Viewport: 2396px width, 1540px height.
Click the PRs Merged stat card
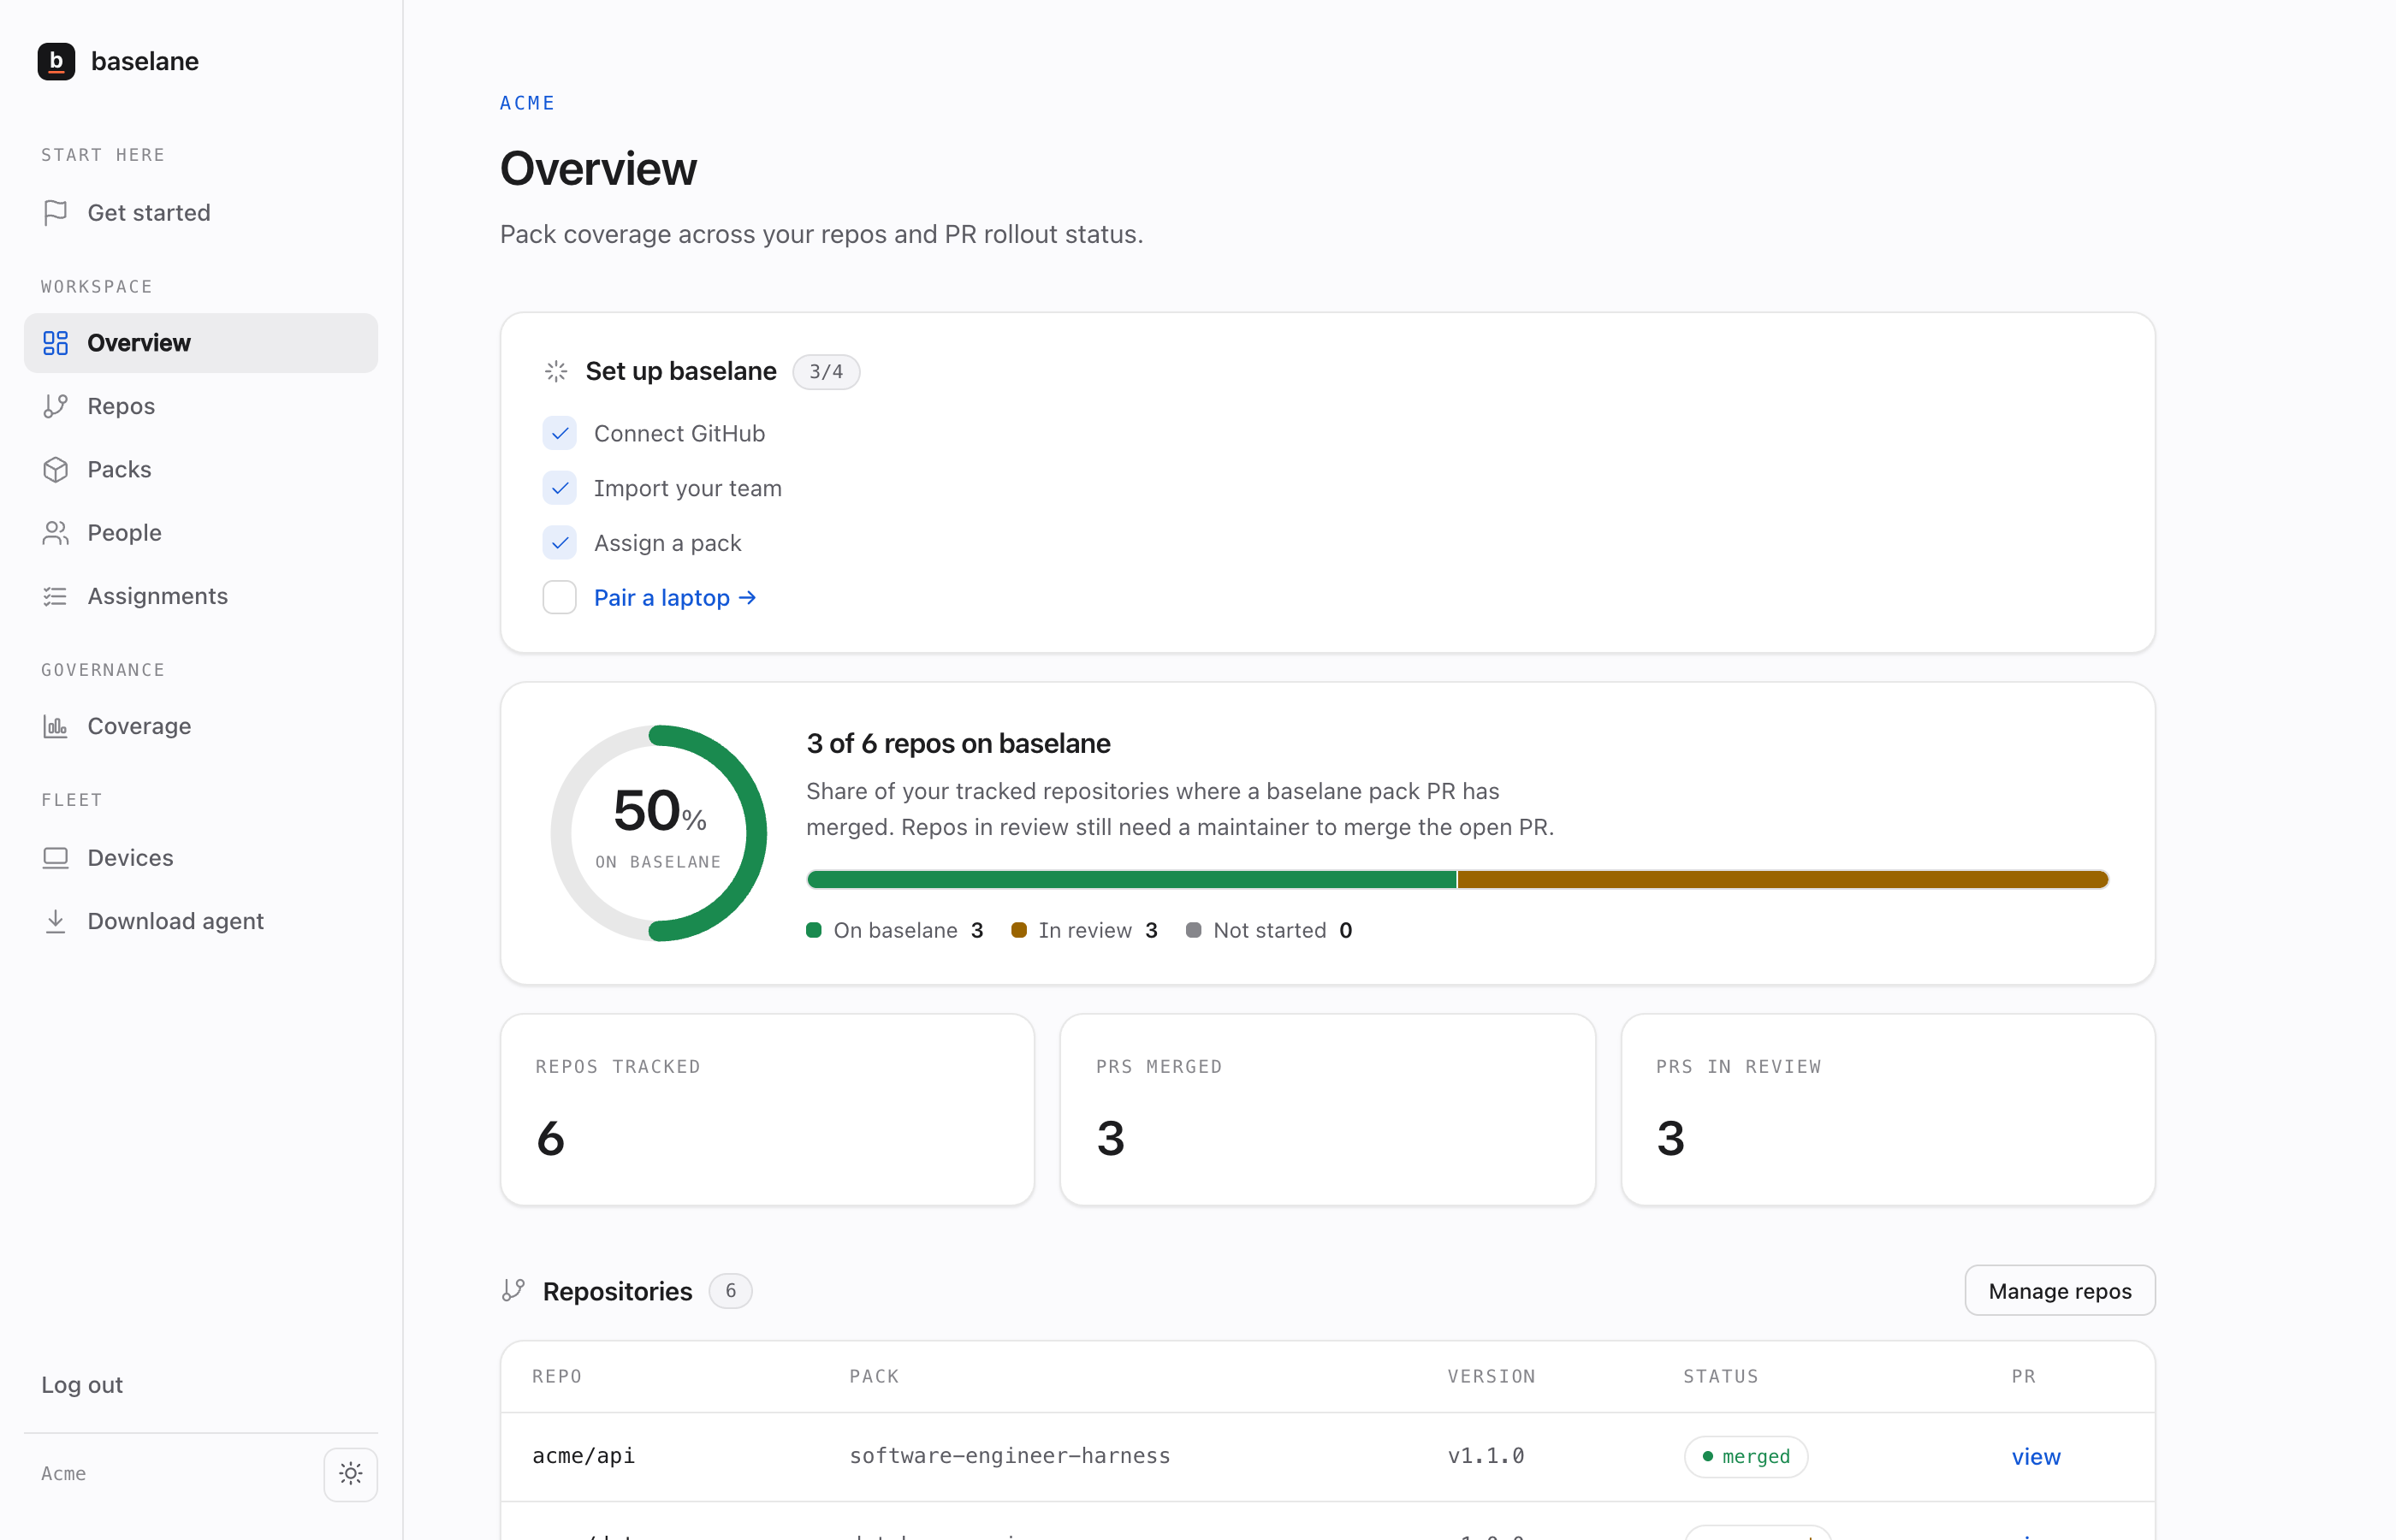coord(1327,1109)
